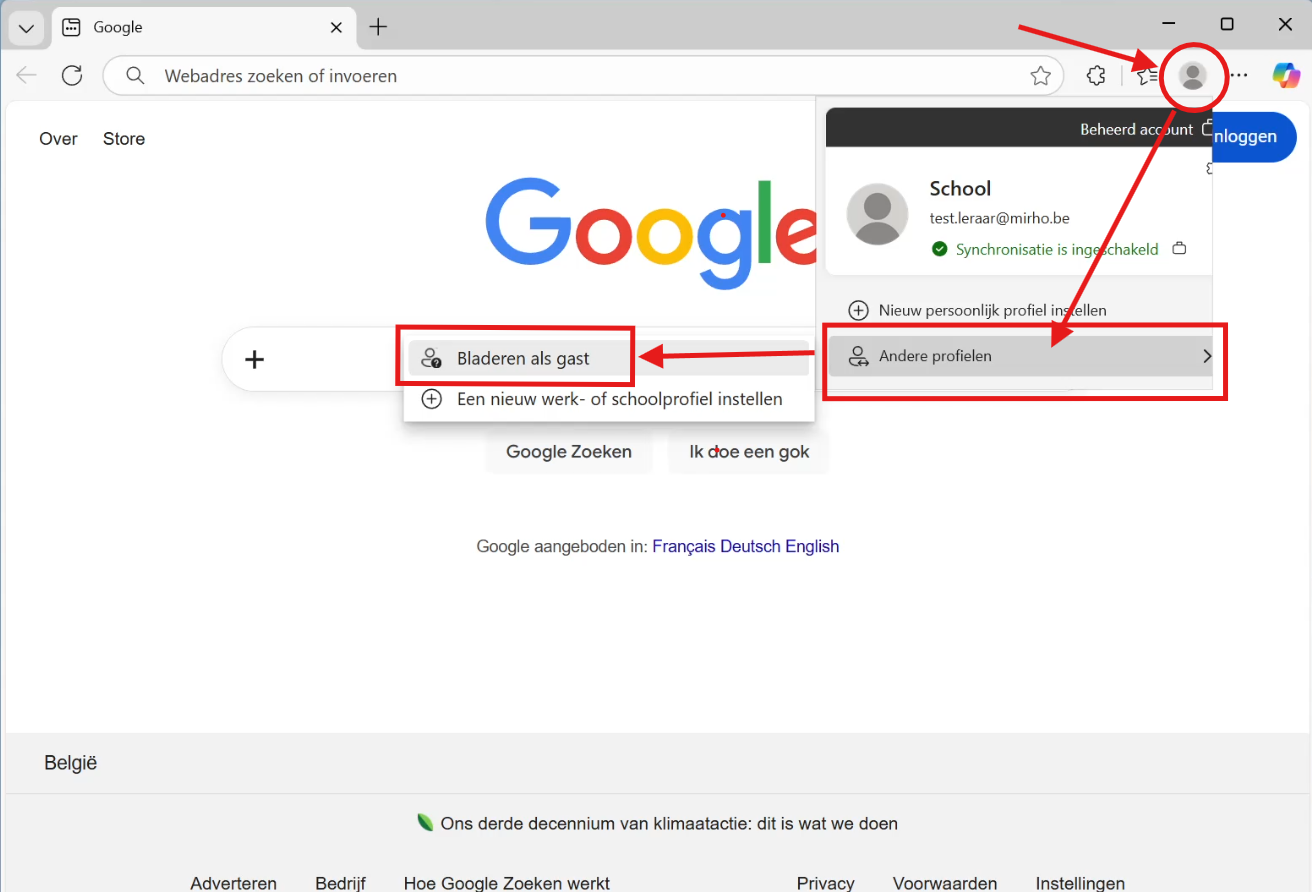
Task: Click the profile avatar icon in toolbar
Action: [x=1192, y=76]
